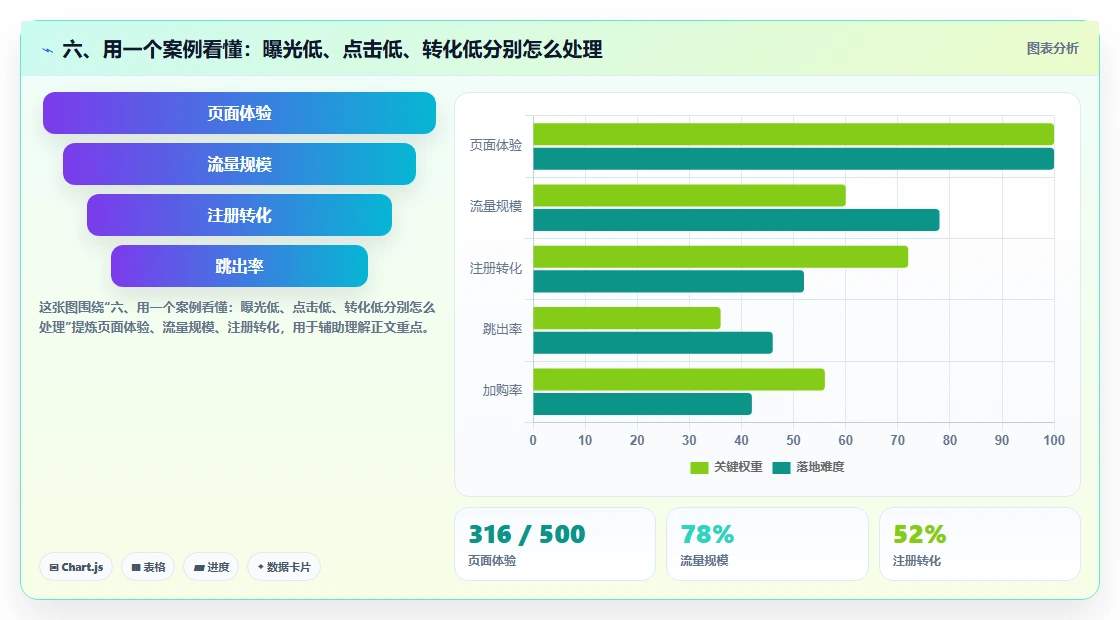Click the teal 流量规模 bar

(736, 220)
